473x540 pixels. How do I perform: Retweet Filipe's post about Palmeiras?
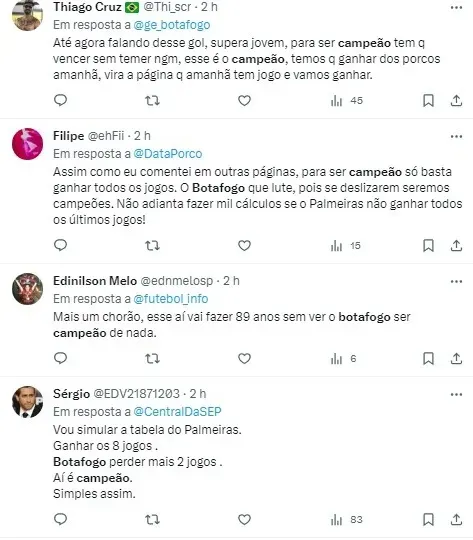152,246
